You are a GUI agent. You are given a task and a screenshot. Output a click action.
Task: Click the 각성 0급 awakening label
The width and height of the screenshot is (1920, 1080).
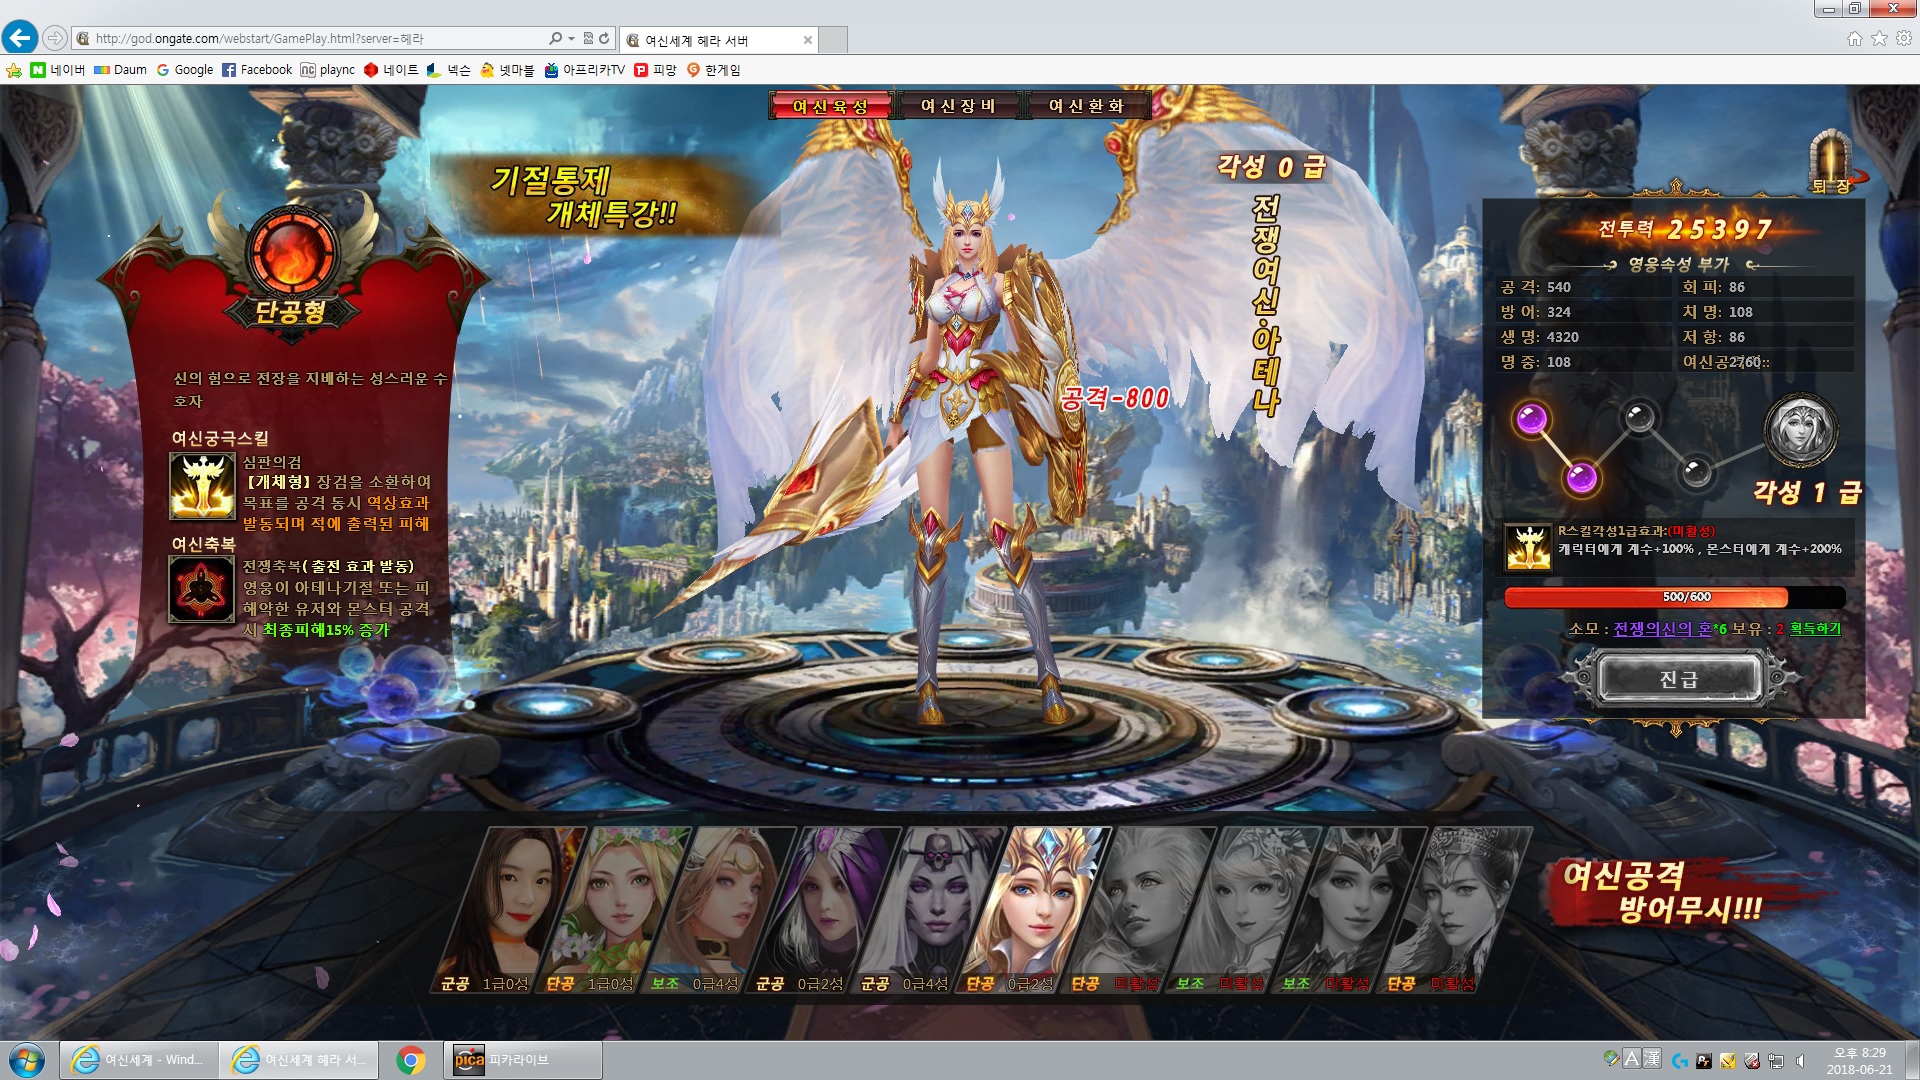1271,167
